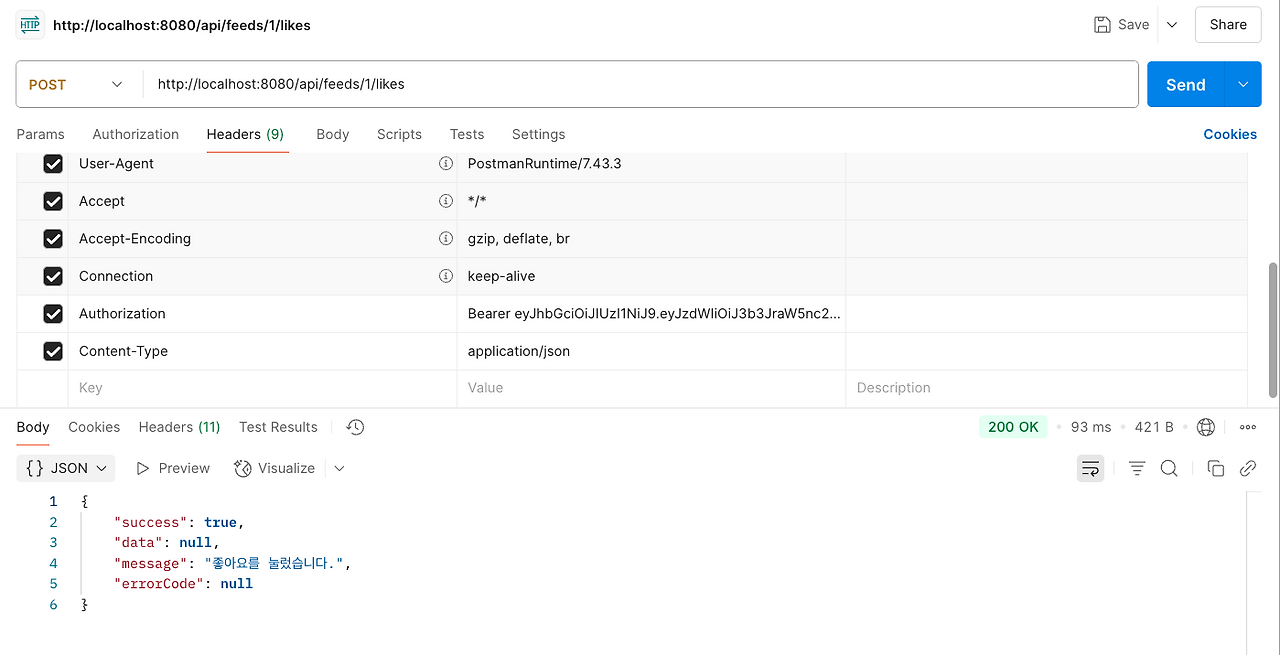Image resolution: width=1280 pixels, height=655 pixels.
Task: Click the "errorCode": null line
Action: coord(183,584)
